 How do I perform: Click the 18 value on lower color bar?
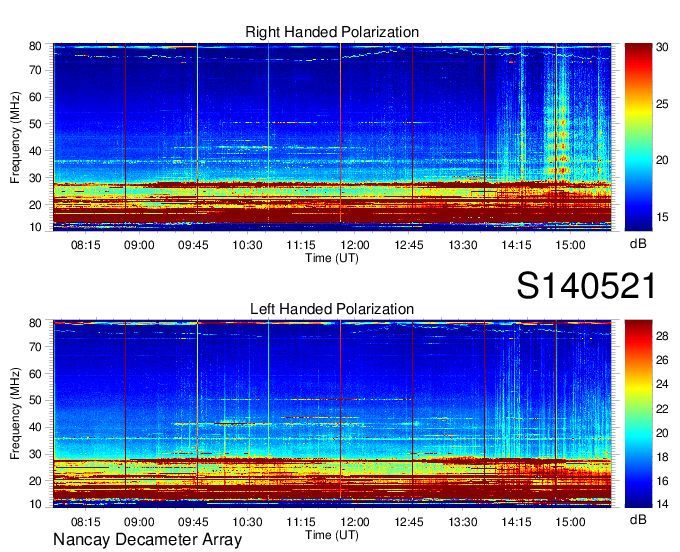(662, 457)
